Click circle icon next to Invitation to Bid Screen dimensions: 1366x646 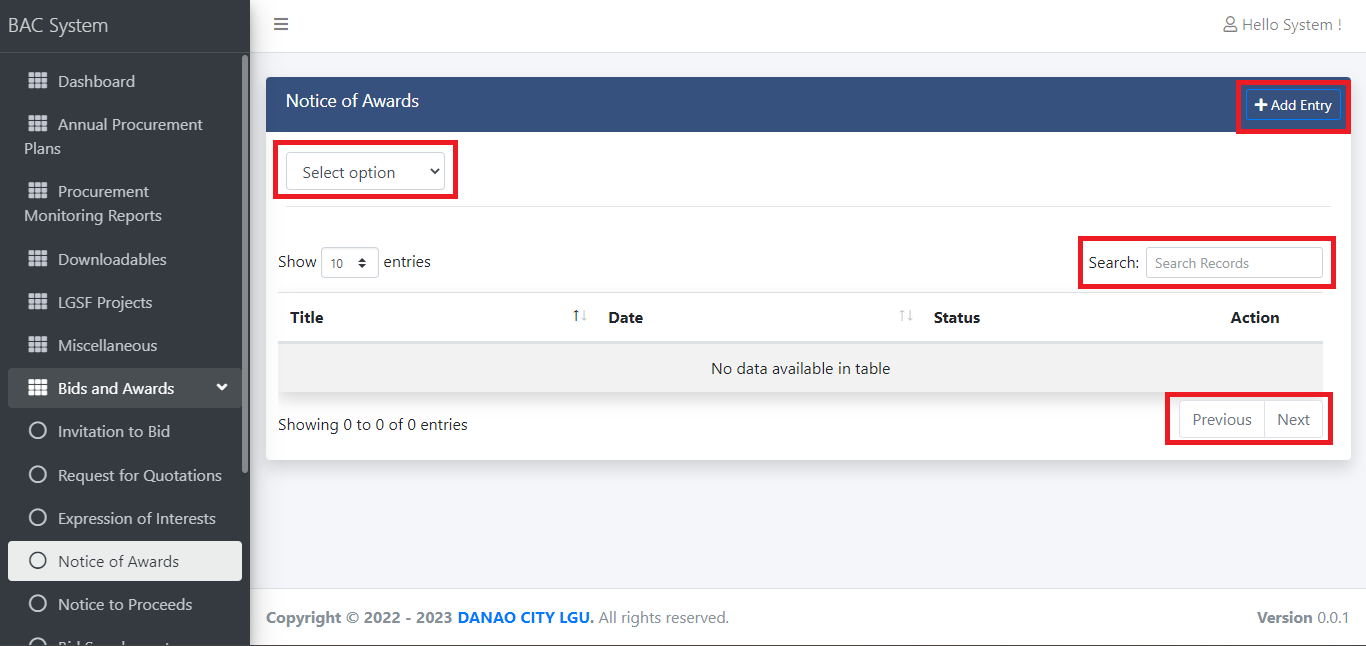point(38,431)
